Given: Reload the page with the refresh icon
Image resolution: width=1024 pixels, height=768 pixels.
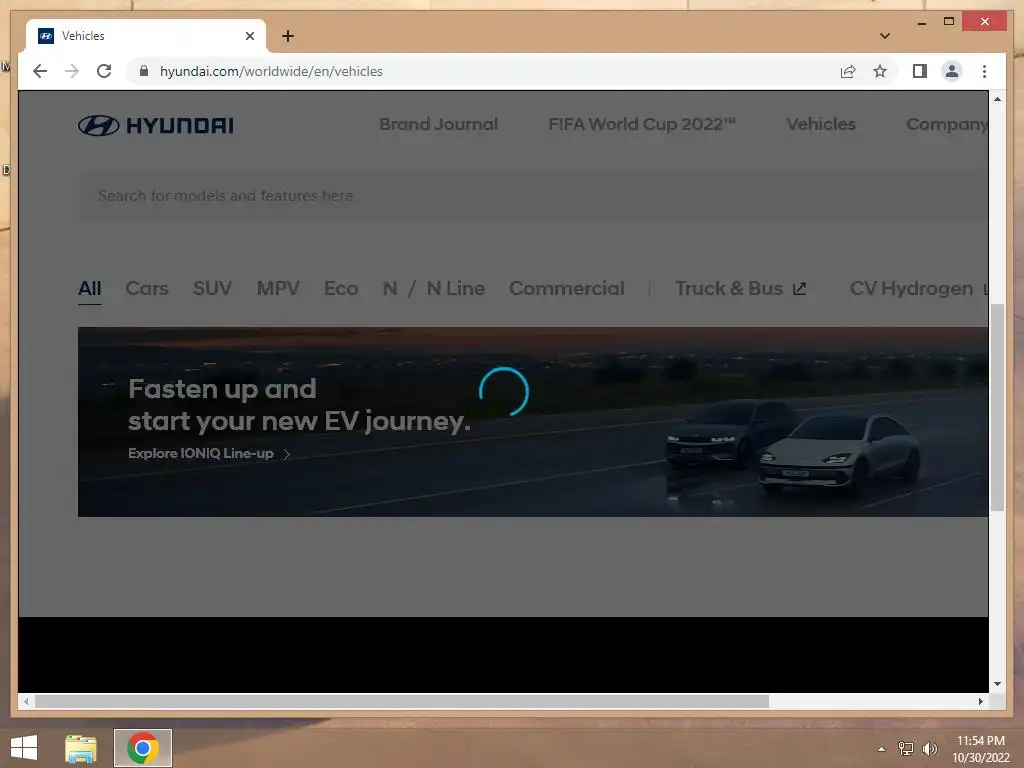Looking at the screenshot, I should [x=104, y=71].
